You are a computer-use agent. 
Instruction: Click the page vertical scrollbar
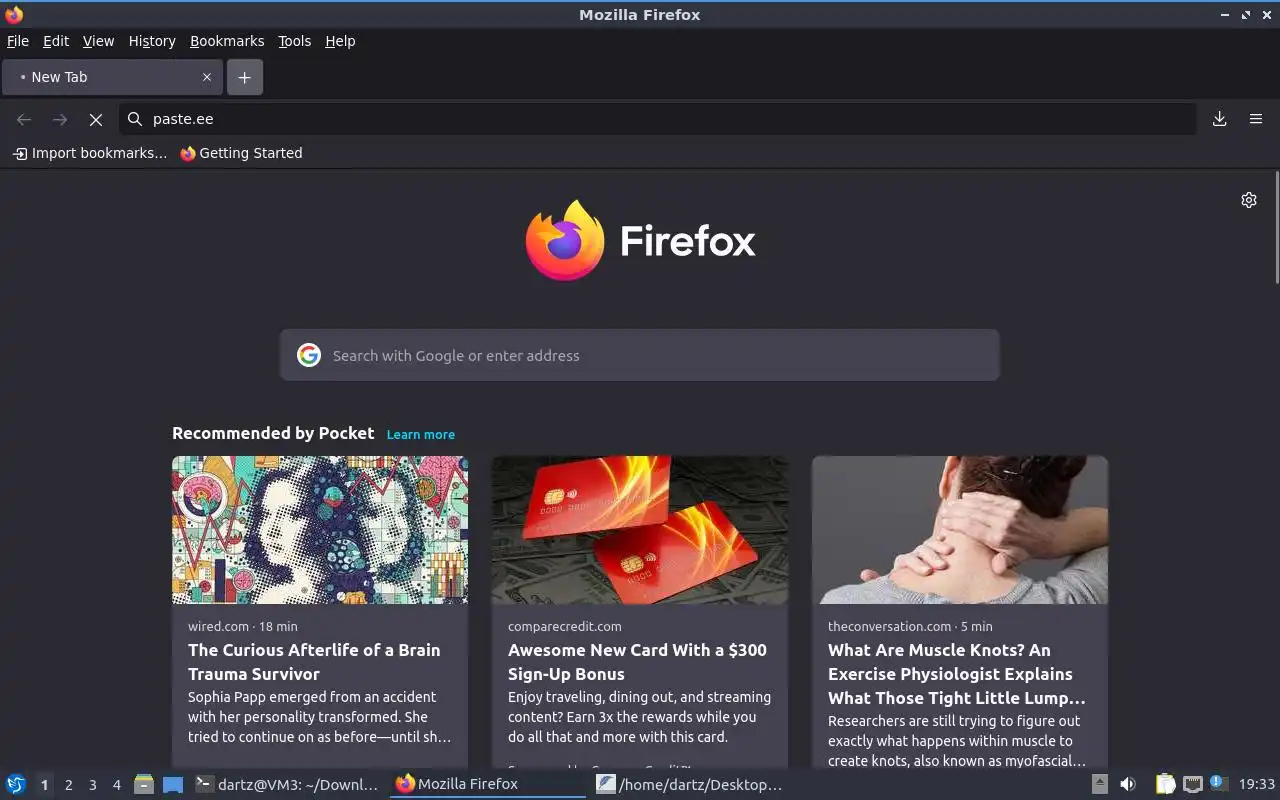point(1276,228)
